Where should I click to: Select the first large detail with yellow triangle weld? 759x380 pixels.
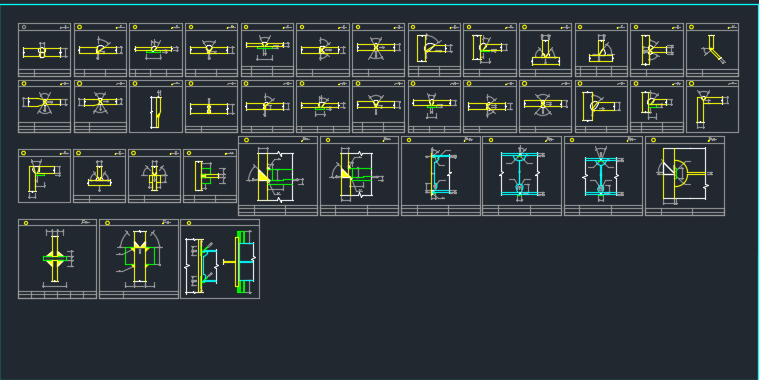(278, 176)
